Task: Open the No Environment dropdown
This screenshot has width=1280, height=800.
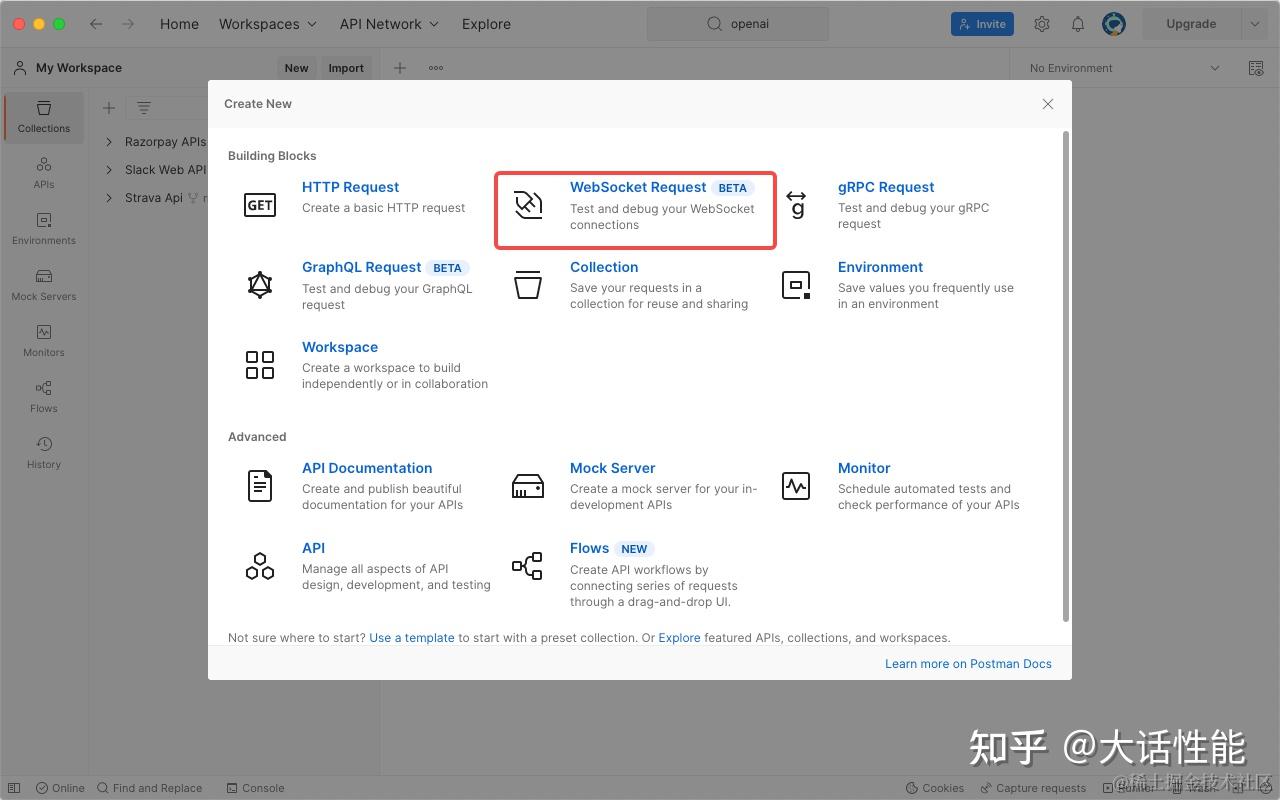Action: 1120,67
